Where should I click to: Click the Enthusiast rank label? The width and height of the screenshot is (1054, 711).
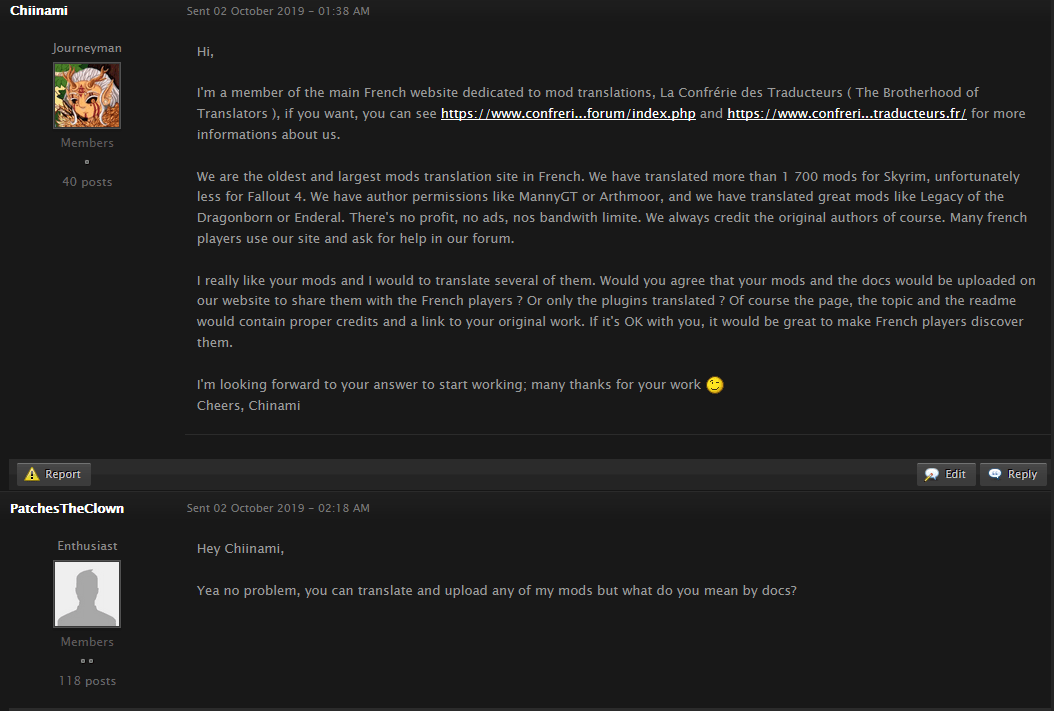[87, 546]
